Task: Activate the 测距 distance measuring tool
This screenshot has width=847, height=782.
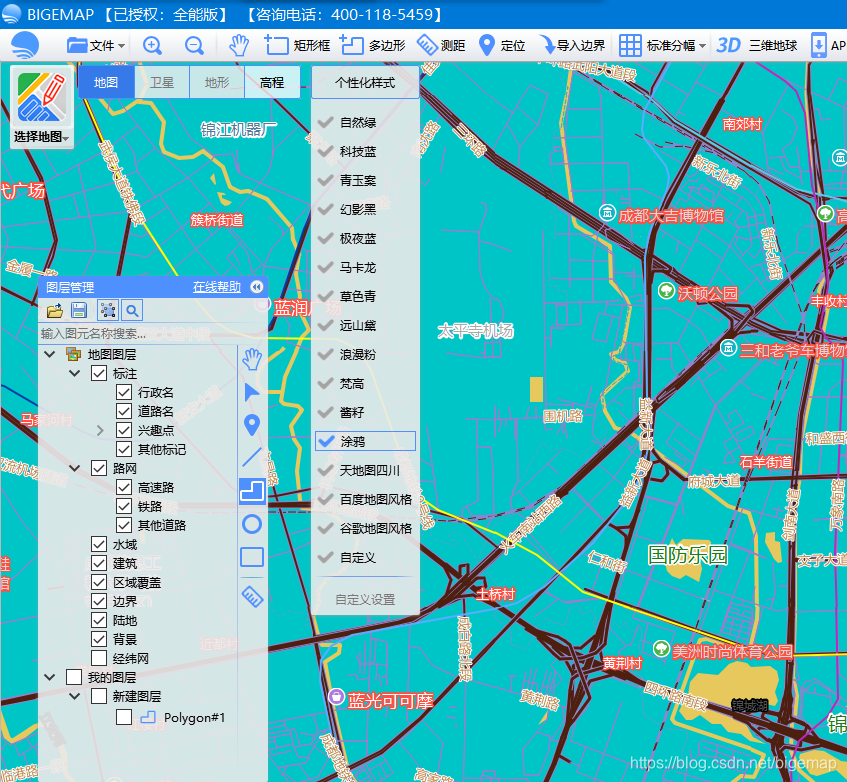Action: point(441,45)
